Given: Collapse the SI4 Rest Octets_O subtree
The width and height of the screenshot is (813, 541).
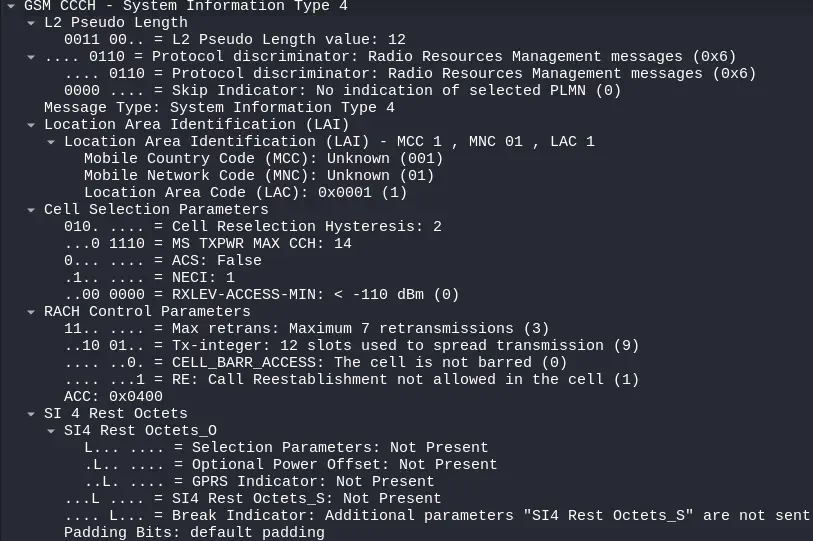Looking at the screenshot, I should pyautogui.click(x=50, y=430).
